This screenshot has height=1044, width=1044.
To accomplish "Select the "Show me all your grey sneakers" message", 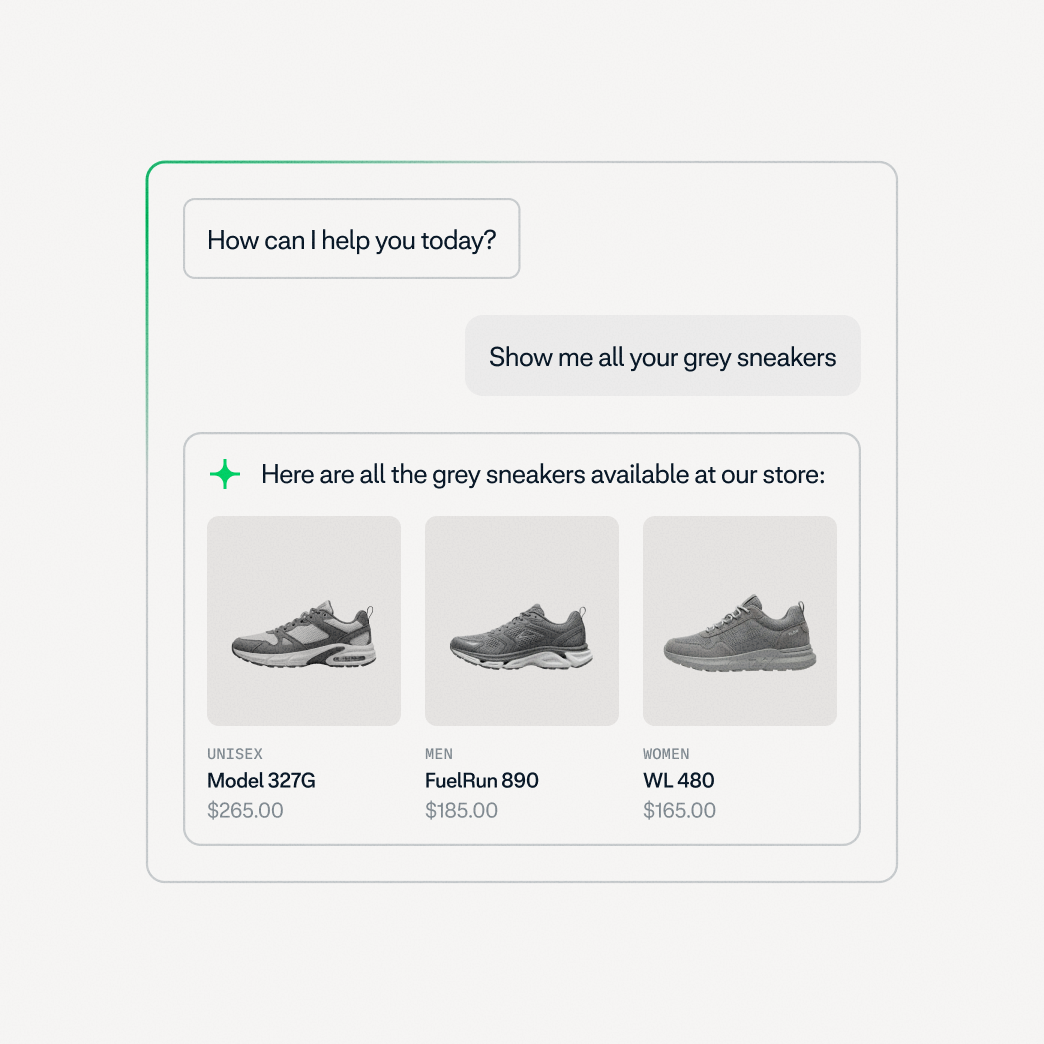I will (x=662, y=357).
